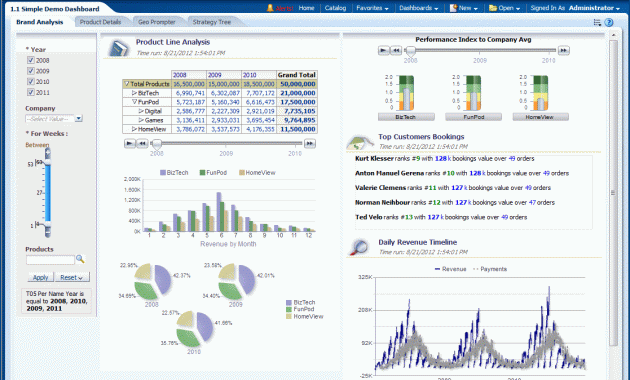Click the dashboard vertical scrollbar
The width and height of the screenshot is (630, 380).
tap(613, 193)
